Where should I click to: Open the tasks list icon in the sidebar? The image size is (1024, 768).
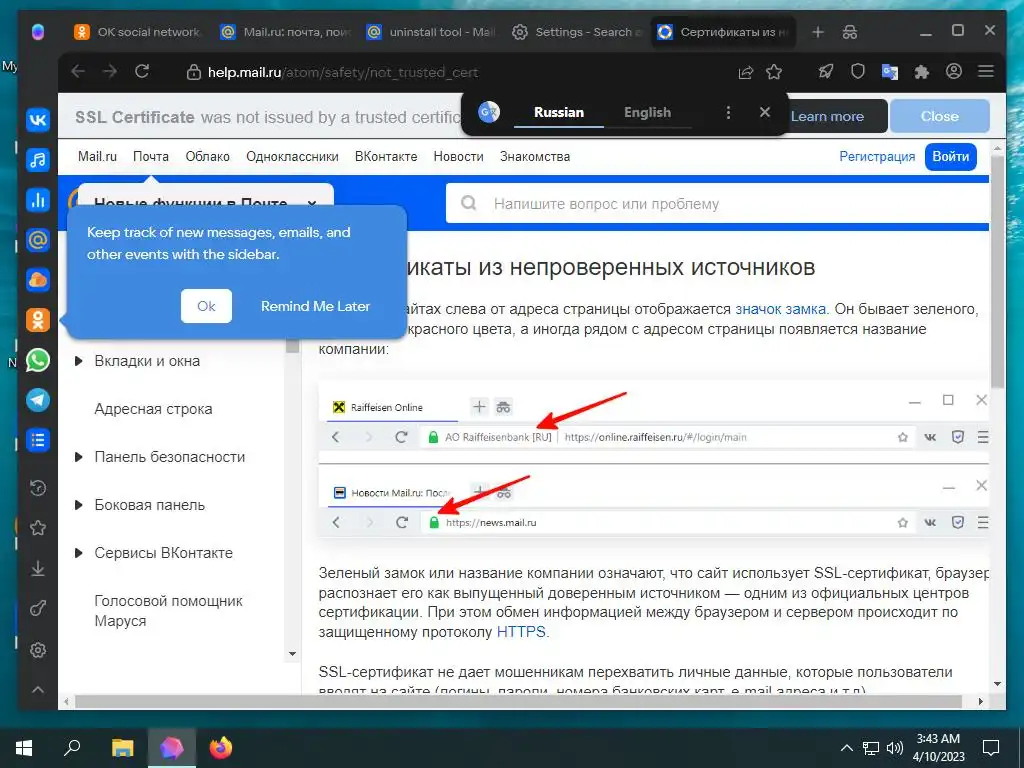coord(38,440)
